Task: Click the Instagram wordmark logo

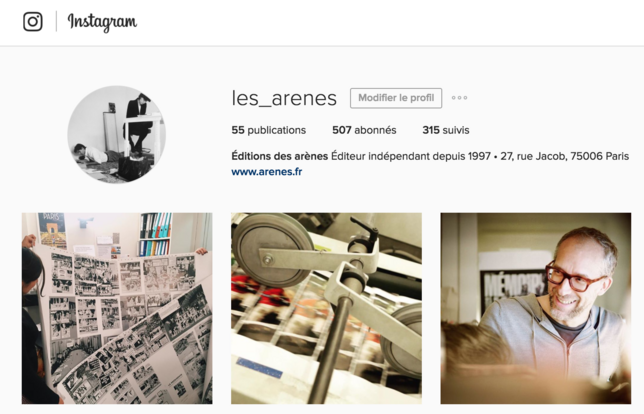Action: click(102, 22)
